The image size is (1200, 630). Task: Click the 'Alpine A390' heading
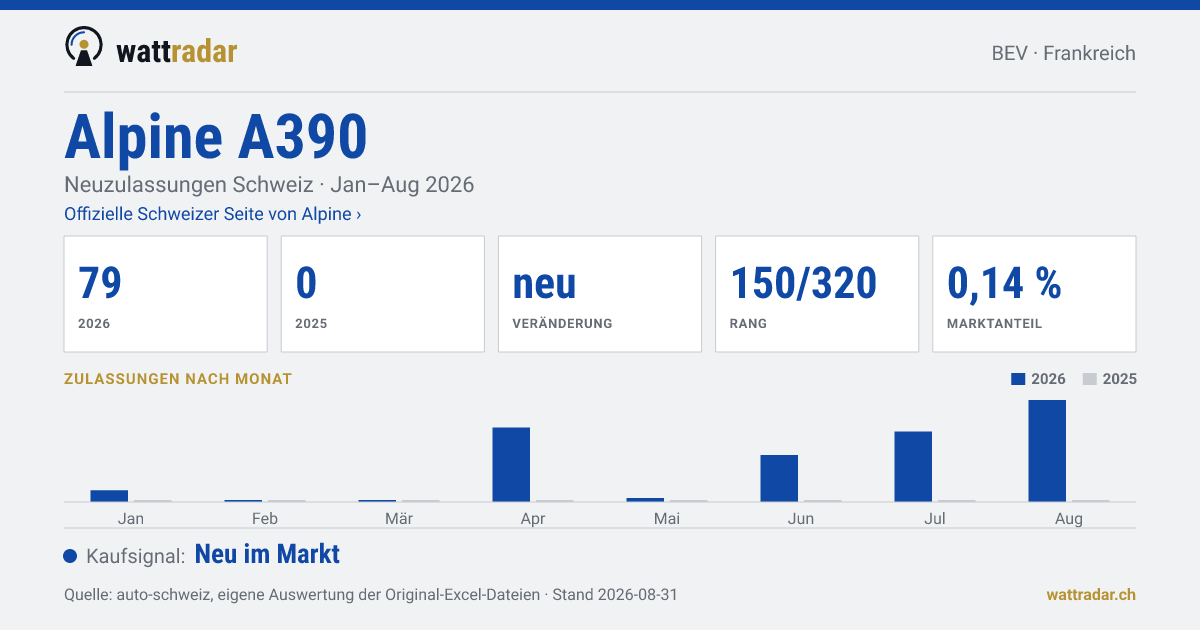coord(216,137)
